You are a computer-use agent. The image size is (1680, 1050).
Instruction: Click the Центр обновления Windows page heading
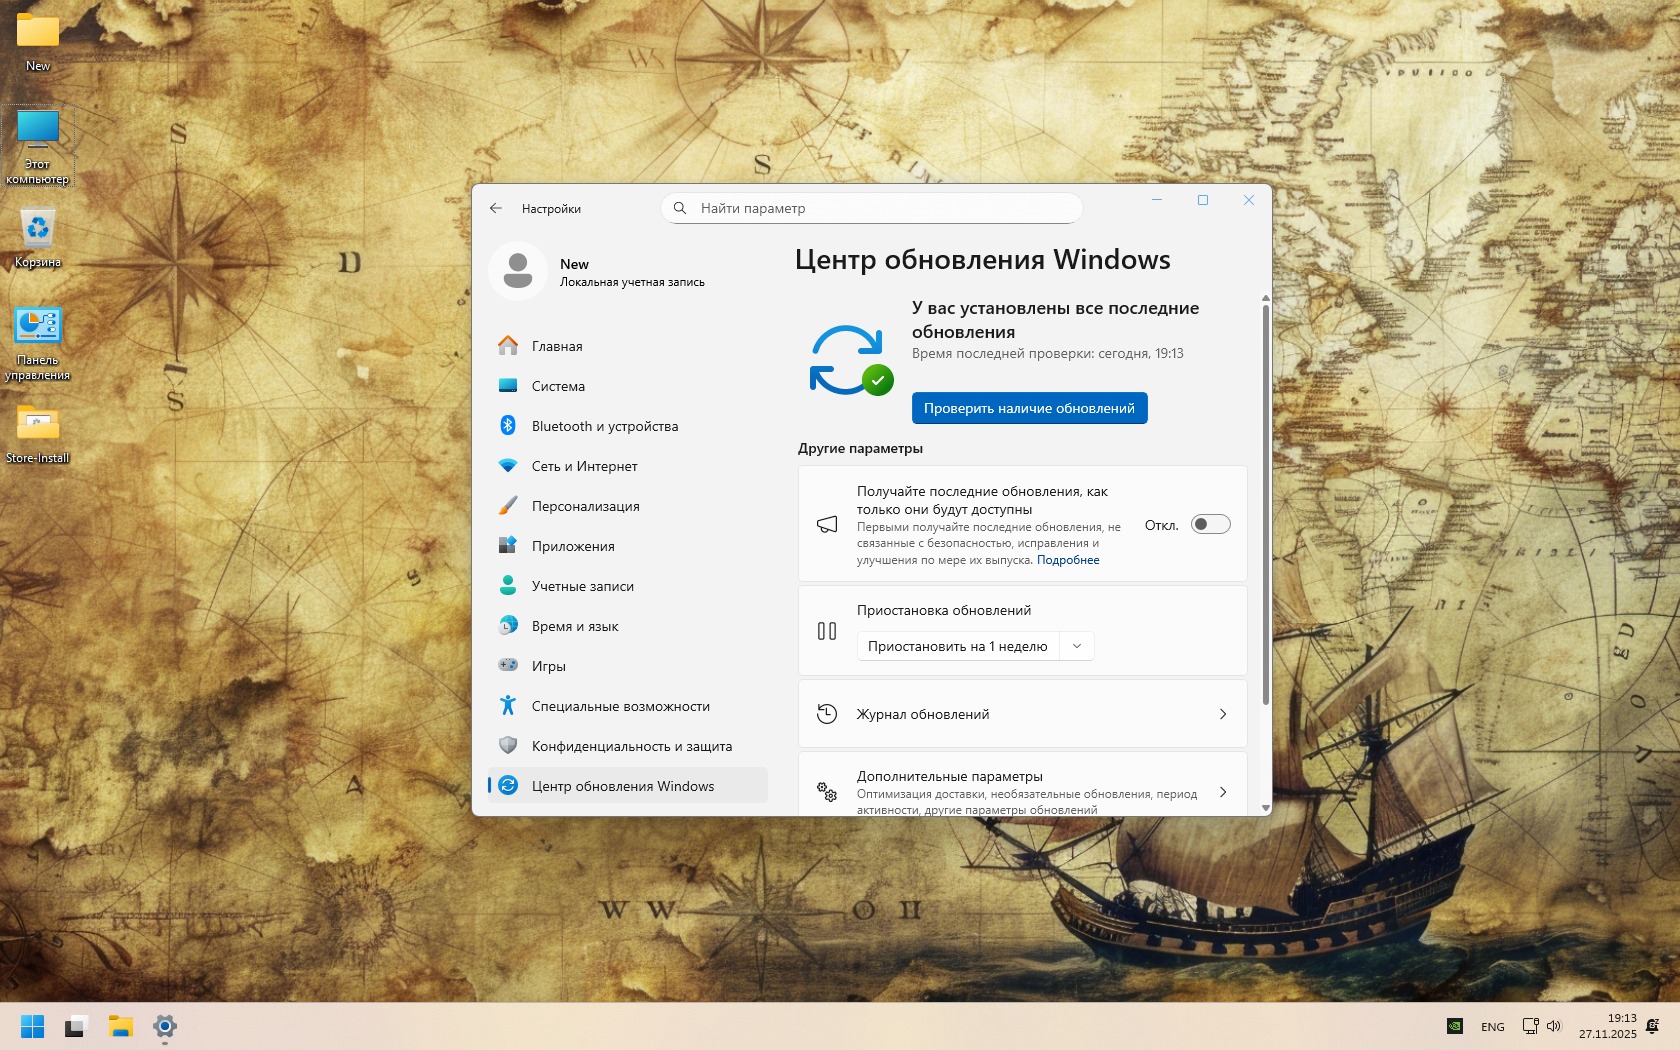pyautogui.click(x=982, y=260)
